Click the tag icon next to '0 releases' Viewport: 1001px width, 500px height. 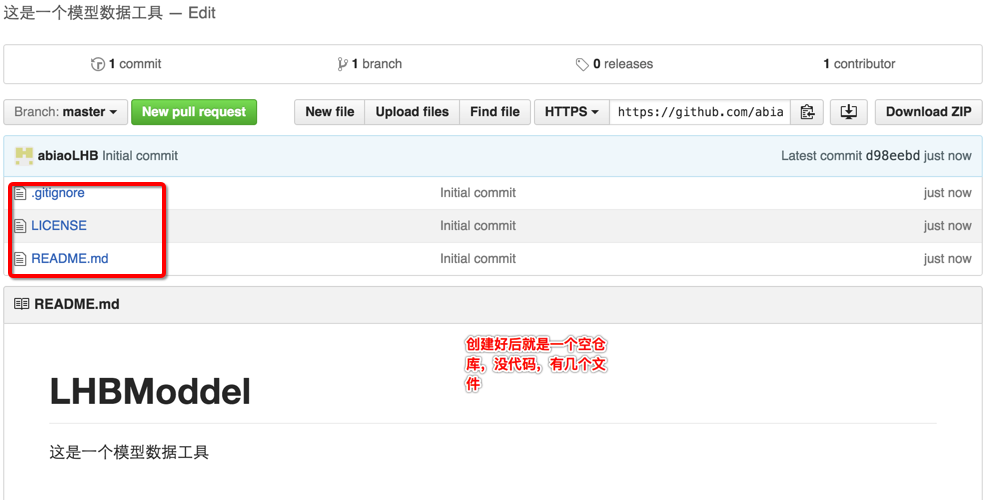(582, 64)
